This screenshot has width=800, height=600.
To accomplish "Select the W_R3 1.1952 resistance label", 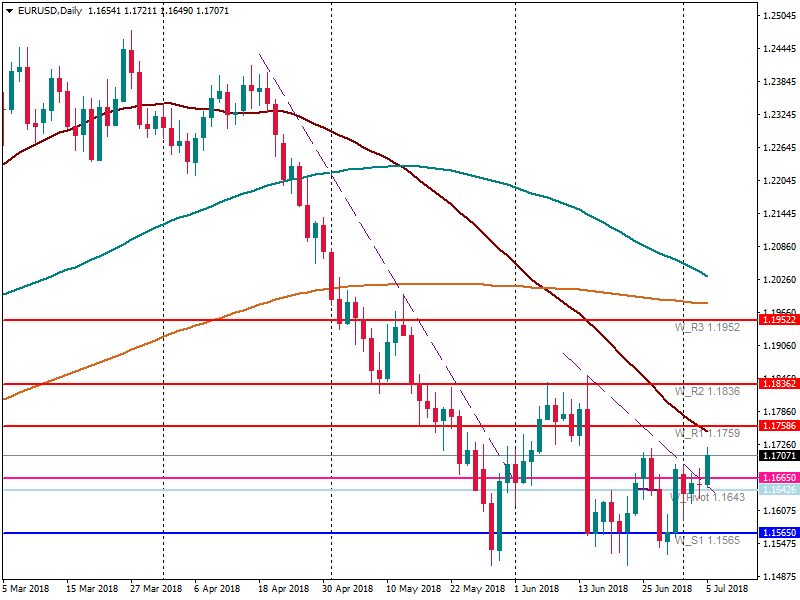I will point(707,327).
